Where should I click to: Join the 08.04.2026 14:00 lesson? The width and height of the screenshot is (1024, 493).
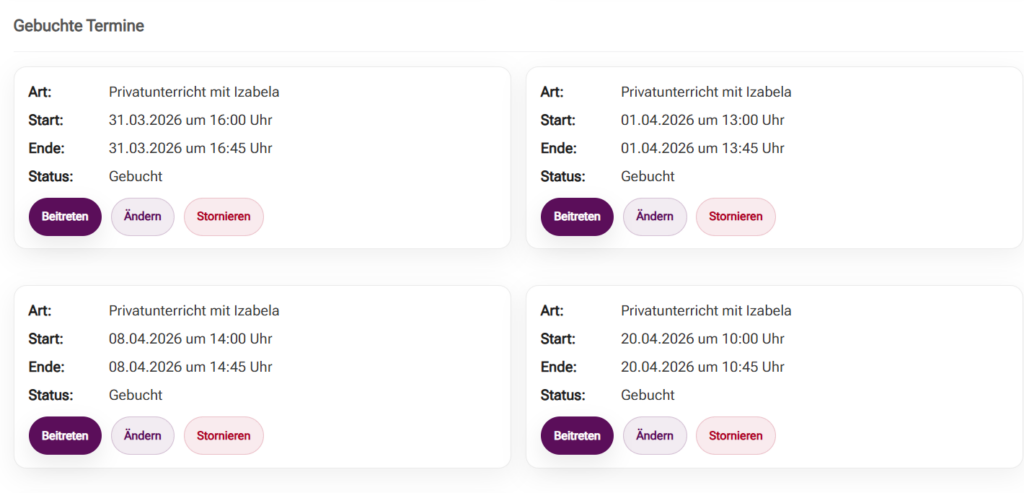tap(65, 436)
